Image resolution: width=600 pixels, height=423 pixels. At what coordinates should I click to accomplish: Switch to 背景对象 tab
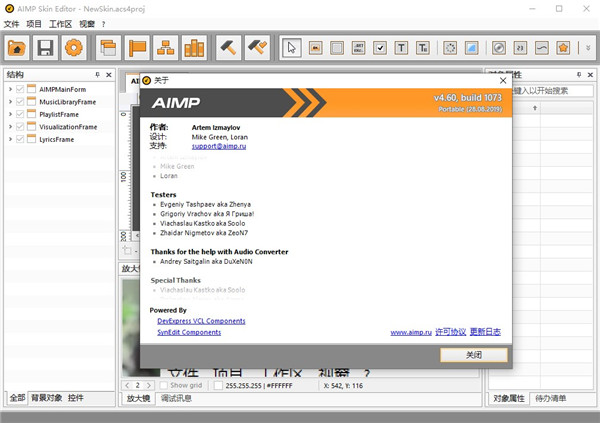(46, 398)
